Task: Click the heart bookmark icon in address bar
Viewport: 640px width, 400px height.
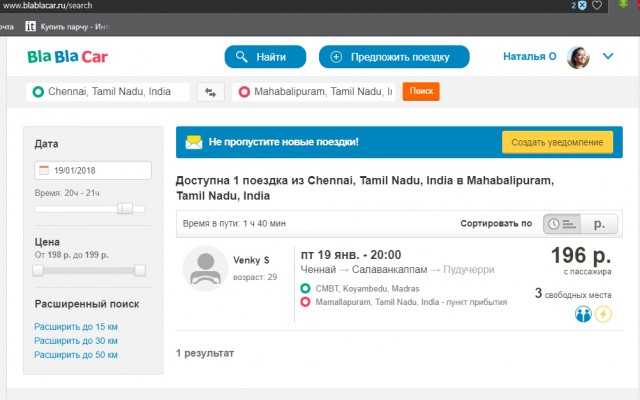Action: (x=597, y=6)
